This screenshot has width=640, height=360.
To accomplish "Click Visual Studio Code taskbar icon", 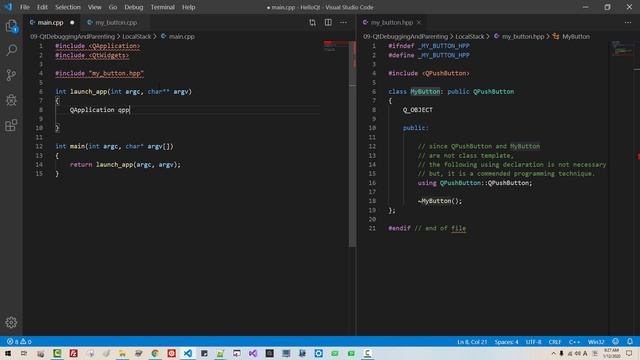I will coord(187,353).
